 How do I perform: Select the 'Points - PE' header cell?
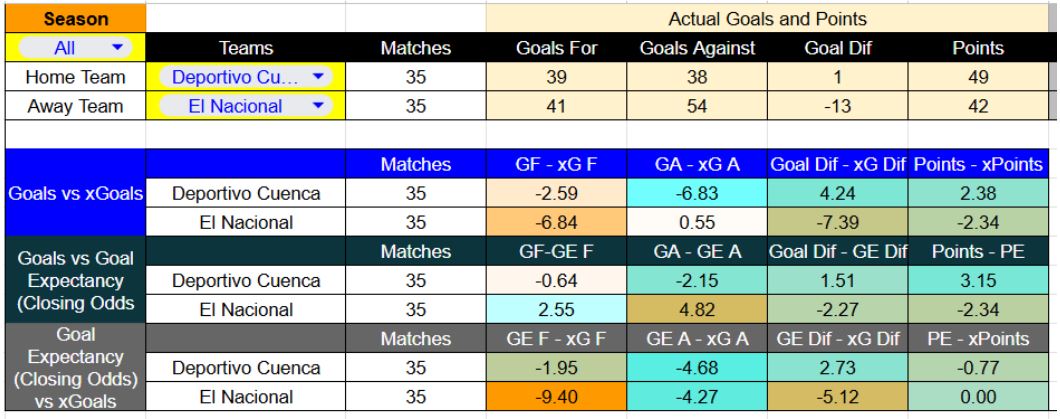tap(979, 252)
